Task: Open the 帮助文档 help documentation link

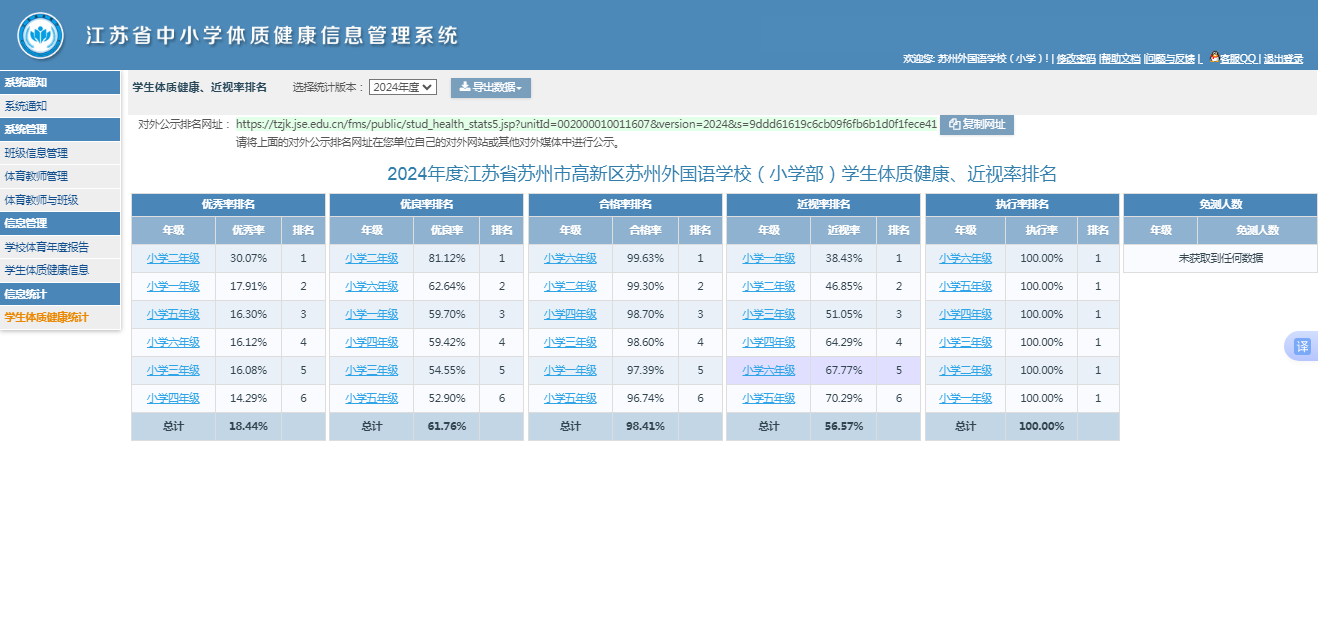Action: pyautogui.click(x=1120, y=59)
